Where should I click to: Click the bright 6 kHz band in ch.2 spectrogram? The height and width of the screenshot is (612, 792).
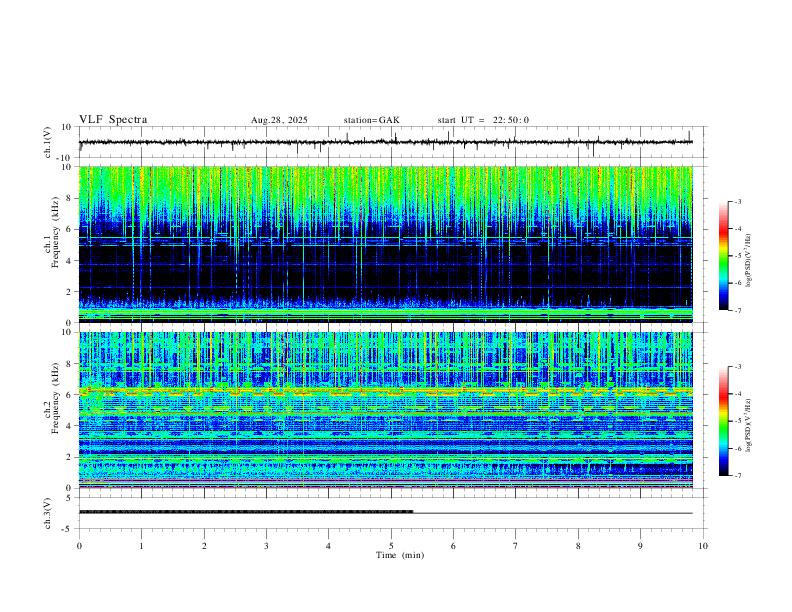[386, 390]
